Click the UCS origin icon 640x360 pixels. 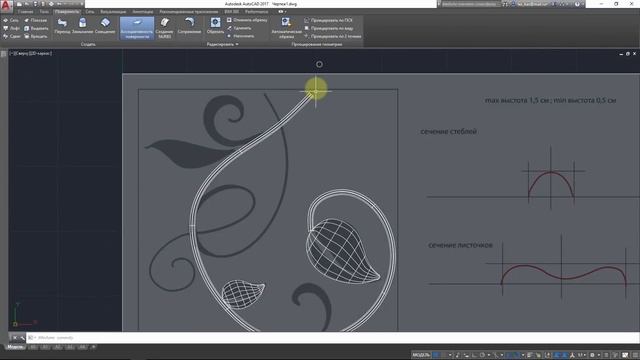(x=15, y=324)
